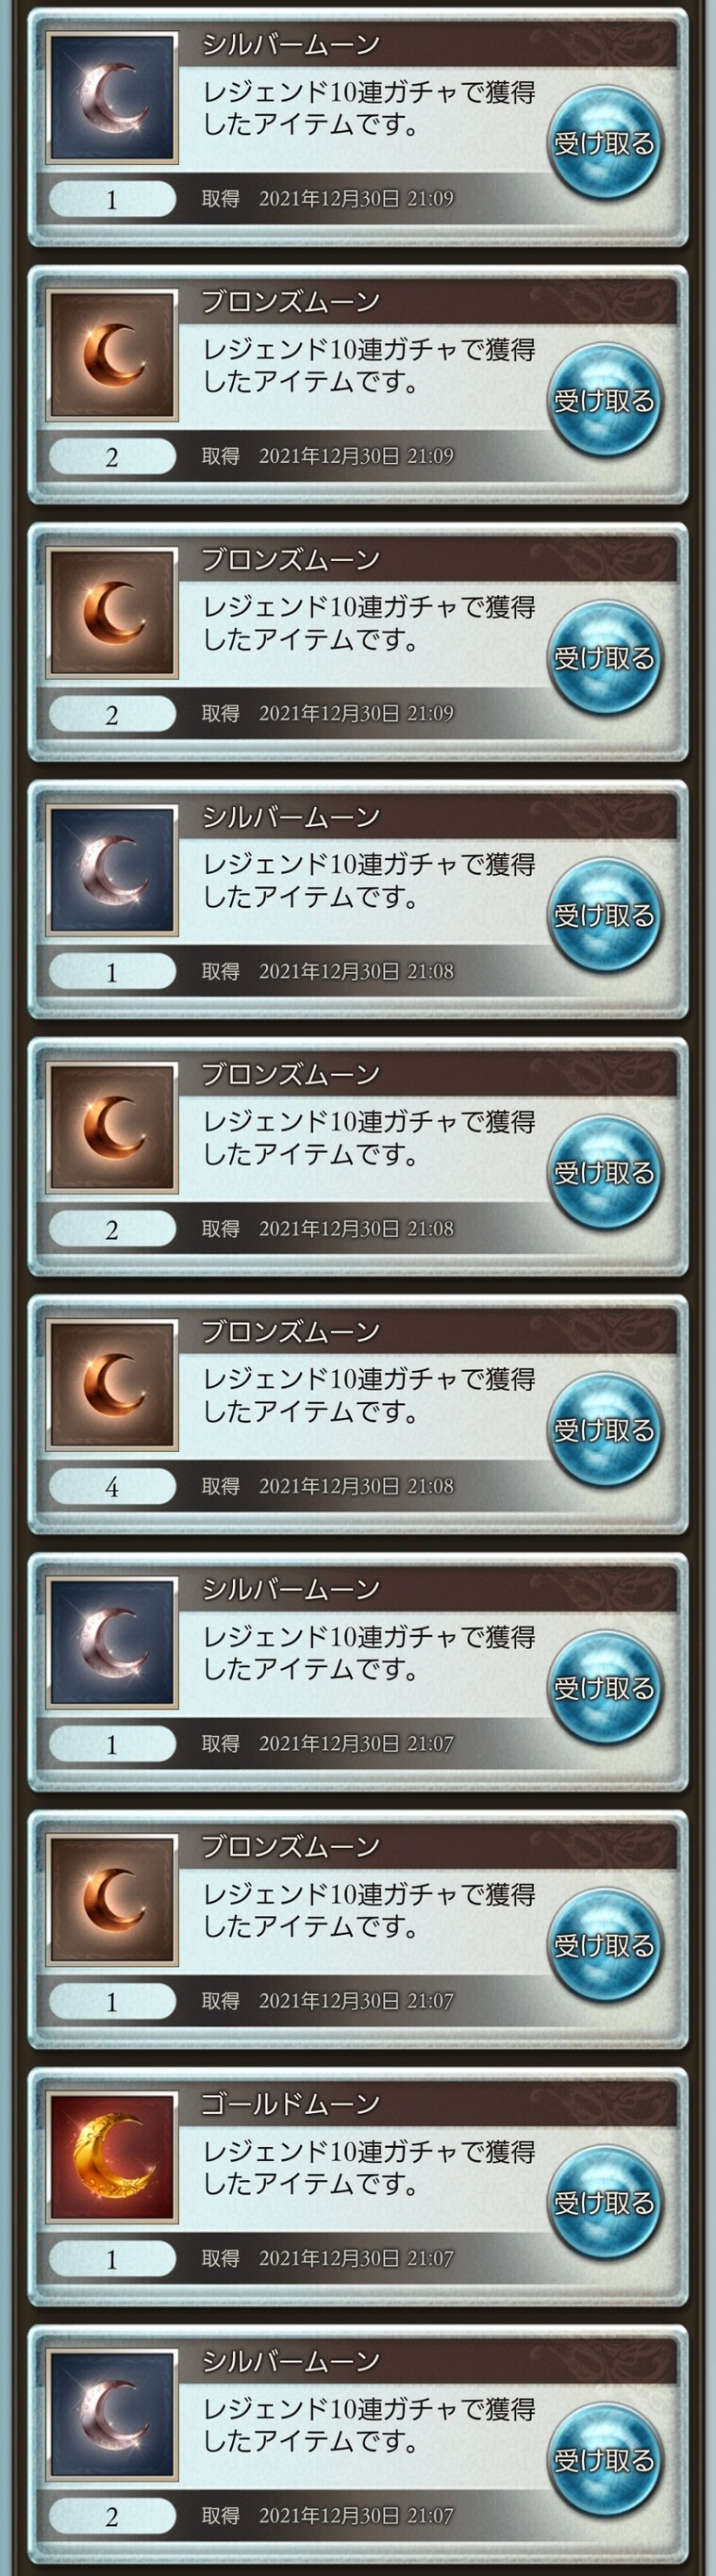Tap the Silver Moon x1 icon dated 21:07
The height and width of the screenshot is (2576, 716).
tap(112, 1643)
